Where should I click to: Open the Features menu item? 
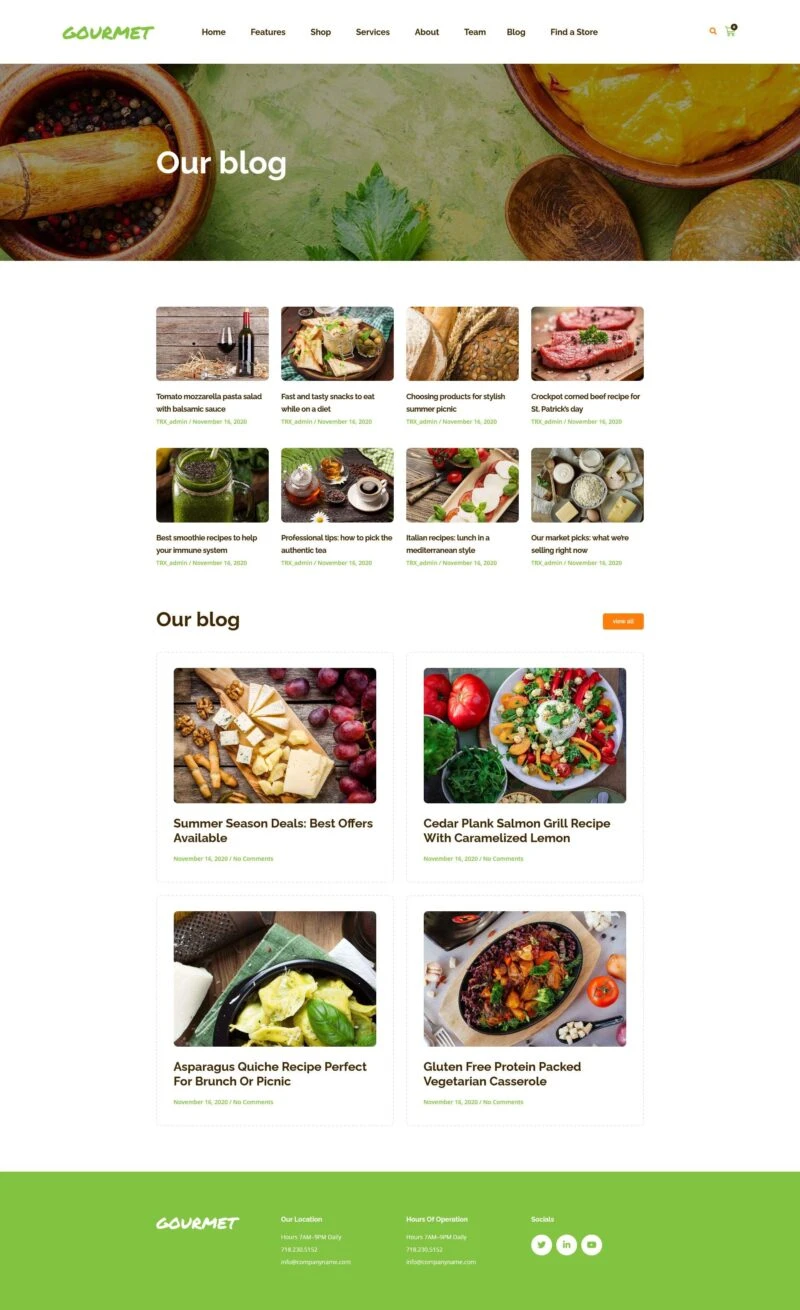268,32
